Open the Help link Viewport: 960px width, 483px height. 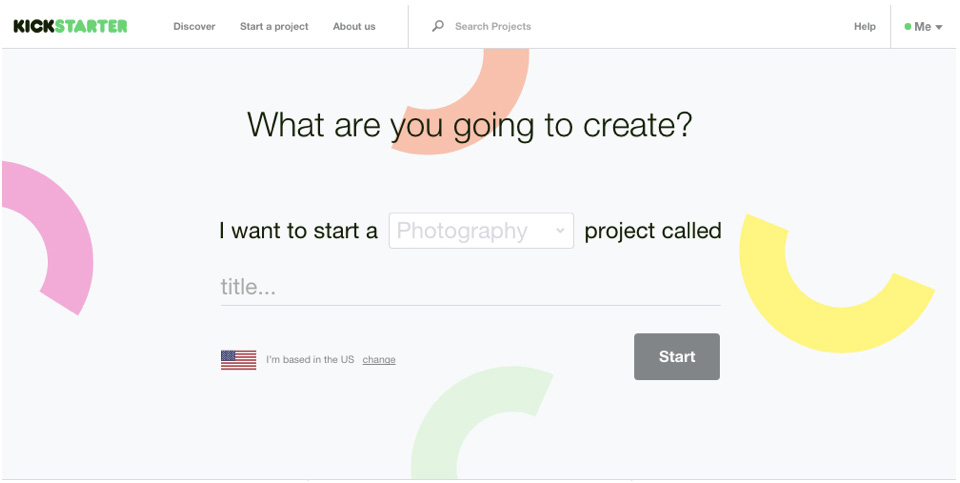pos(865,26)
